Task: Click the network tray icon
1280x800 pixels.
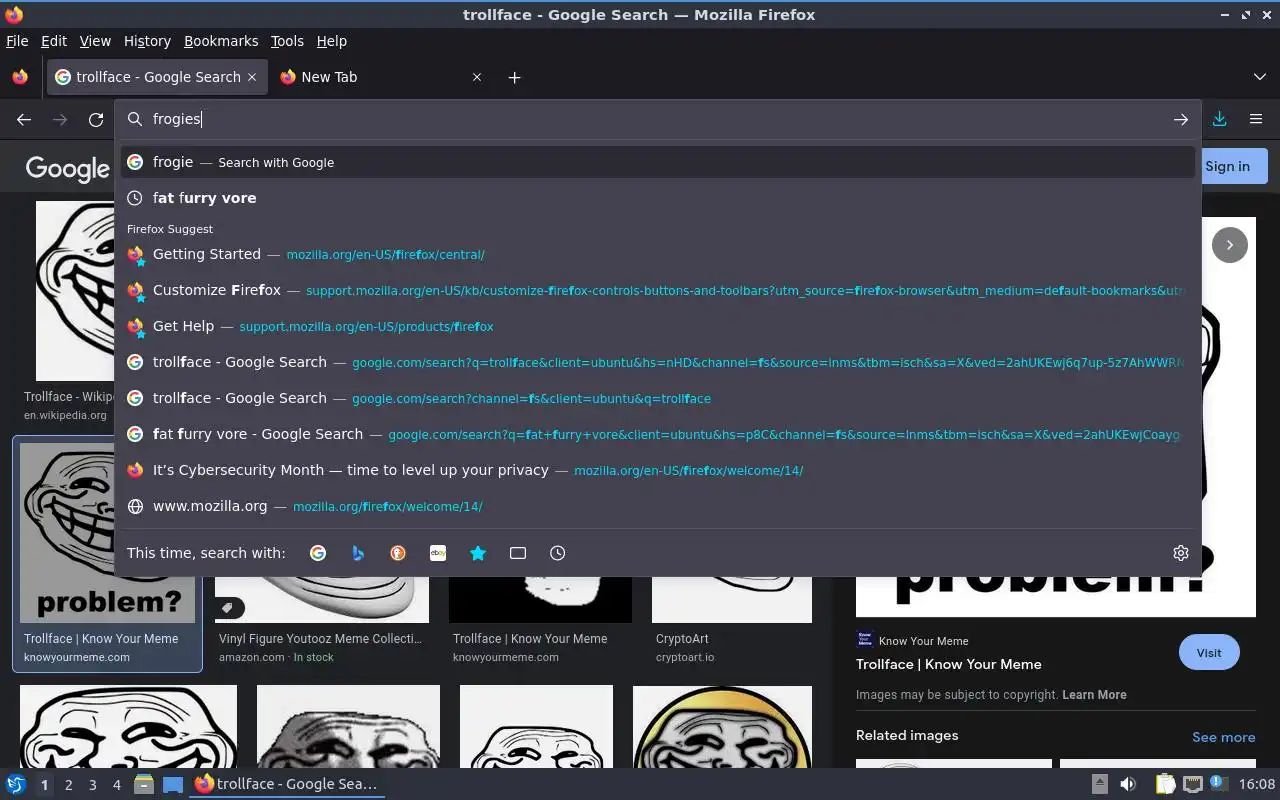Action: (1192, 784)
